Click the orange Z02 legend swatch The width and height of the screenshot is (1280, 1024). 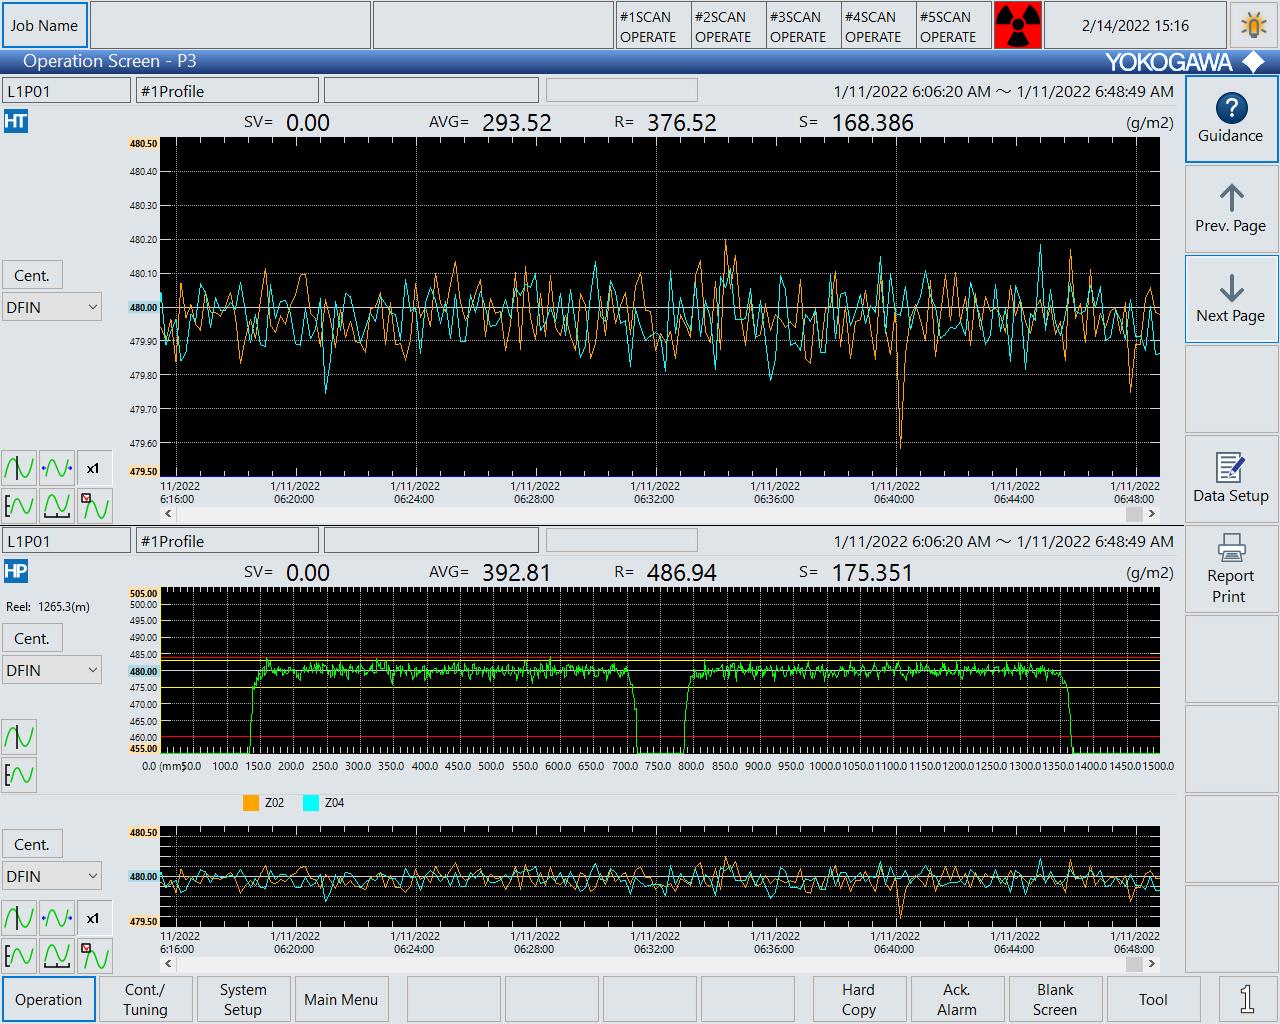click(x=251, y=803)
